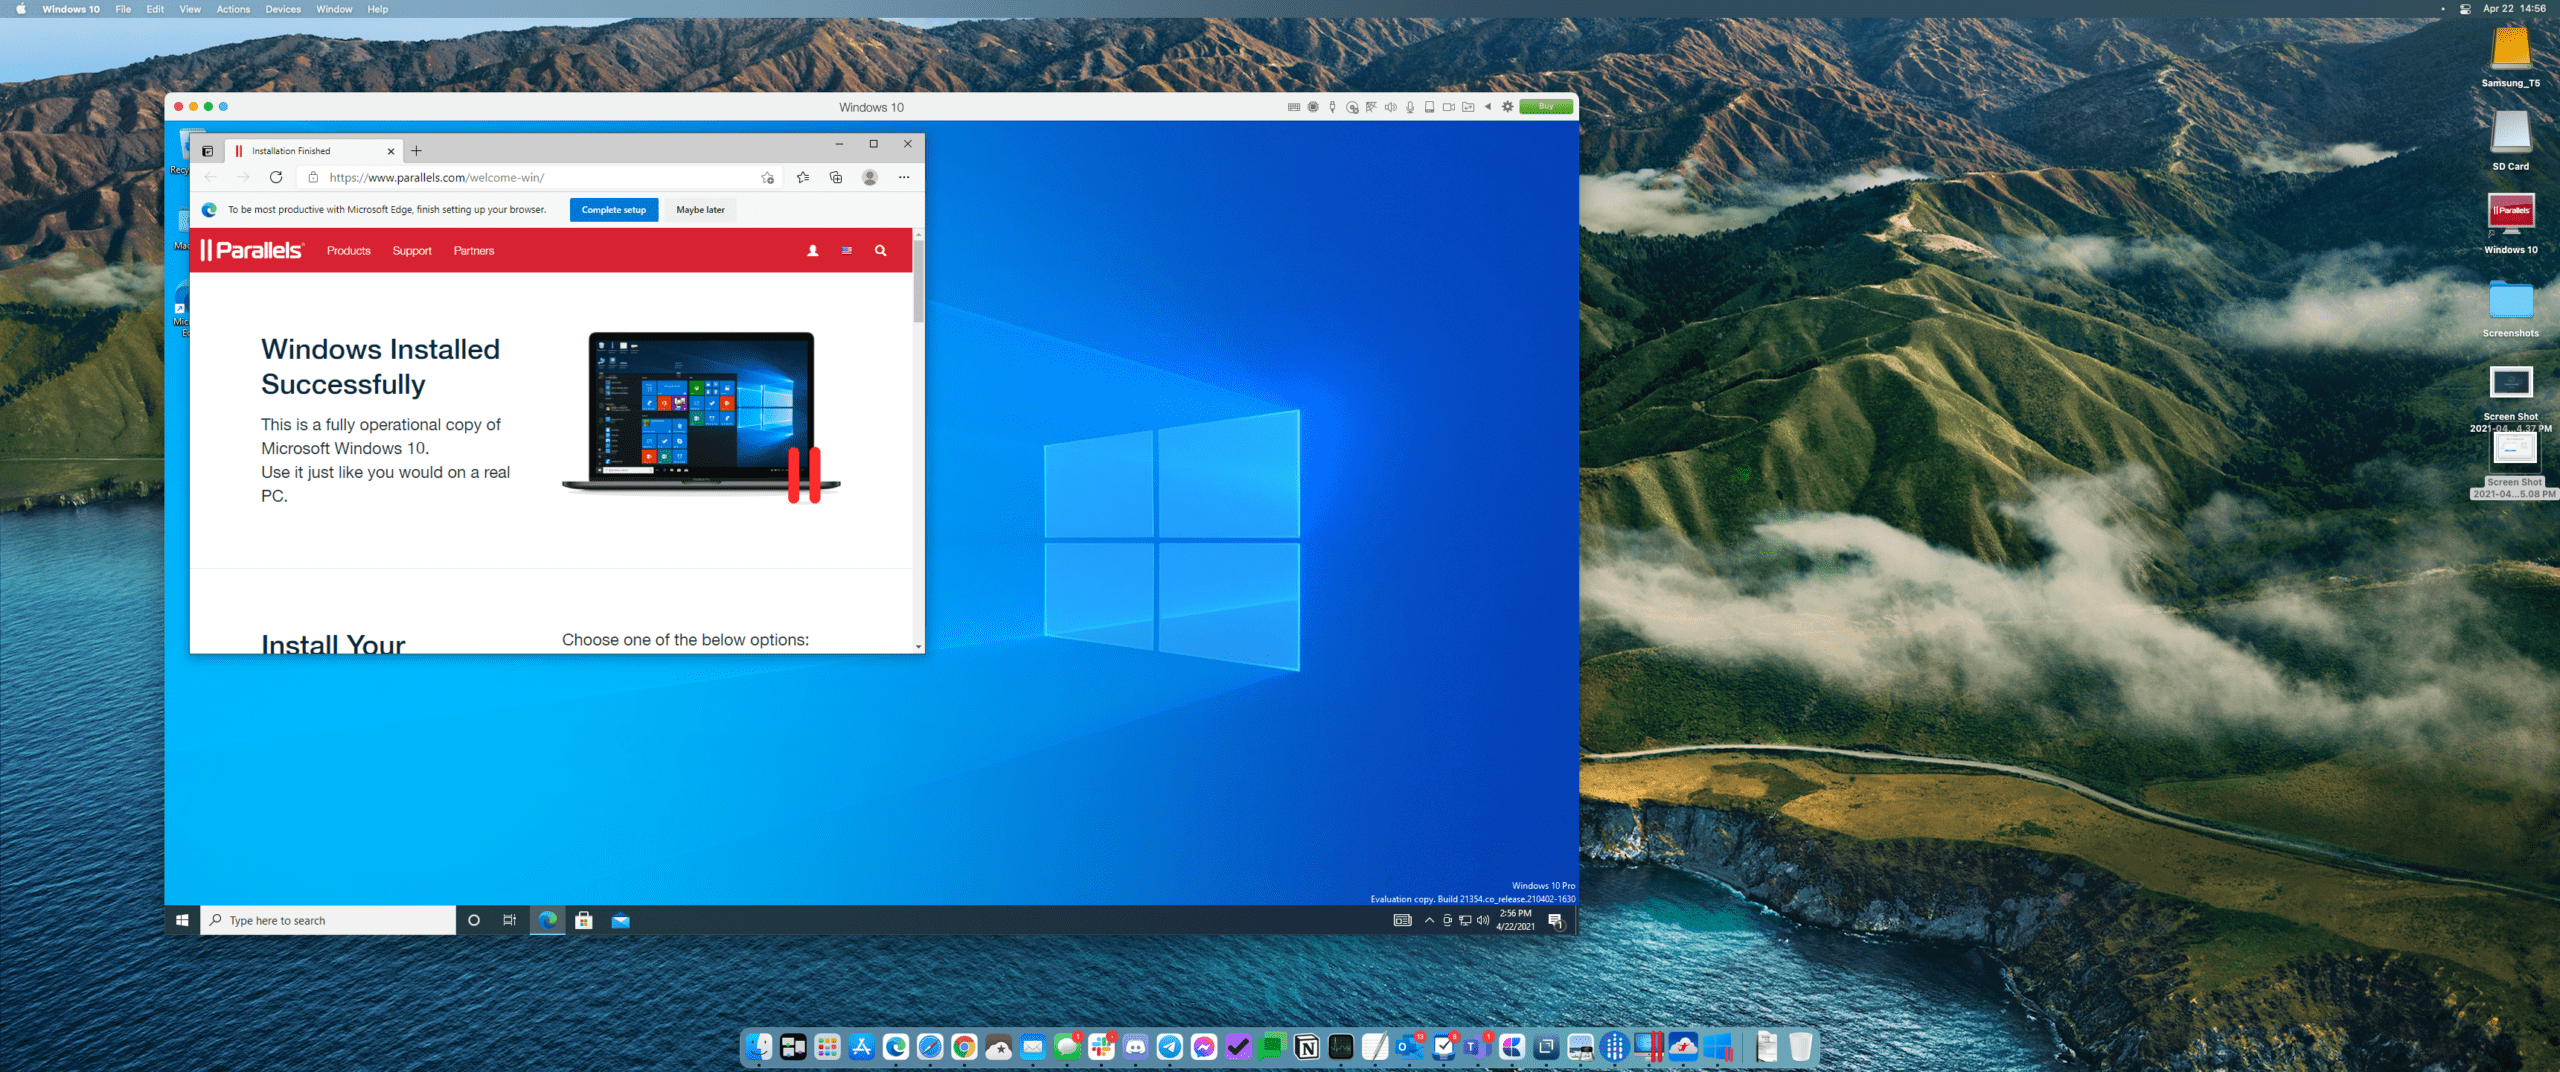
Task: Open the USB devices icon in Parallels toolbar
Action: [x=1332, y=107]
